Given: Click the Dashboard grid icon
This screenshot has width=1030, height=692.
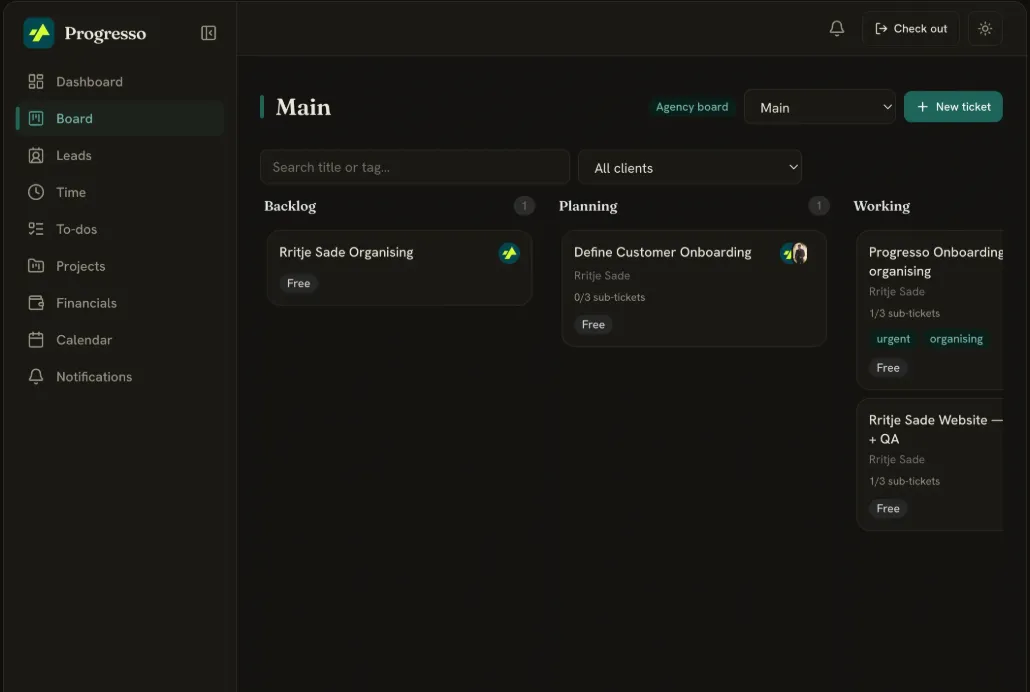Looking at the screenshot, I should pos(35,81).
